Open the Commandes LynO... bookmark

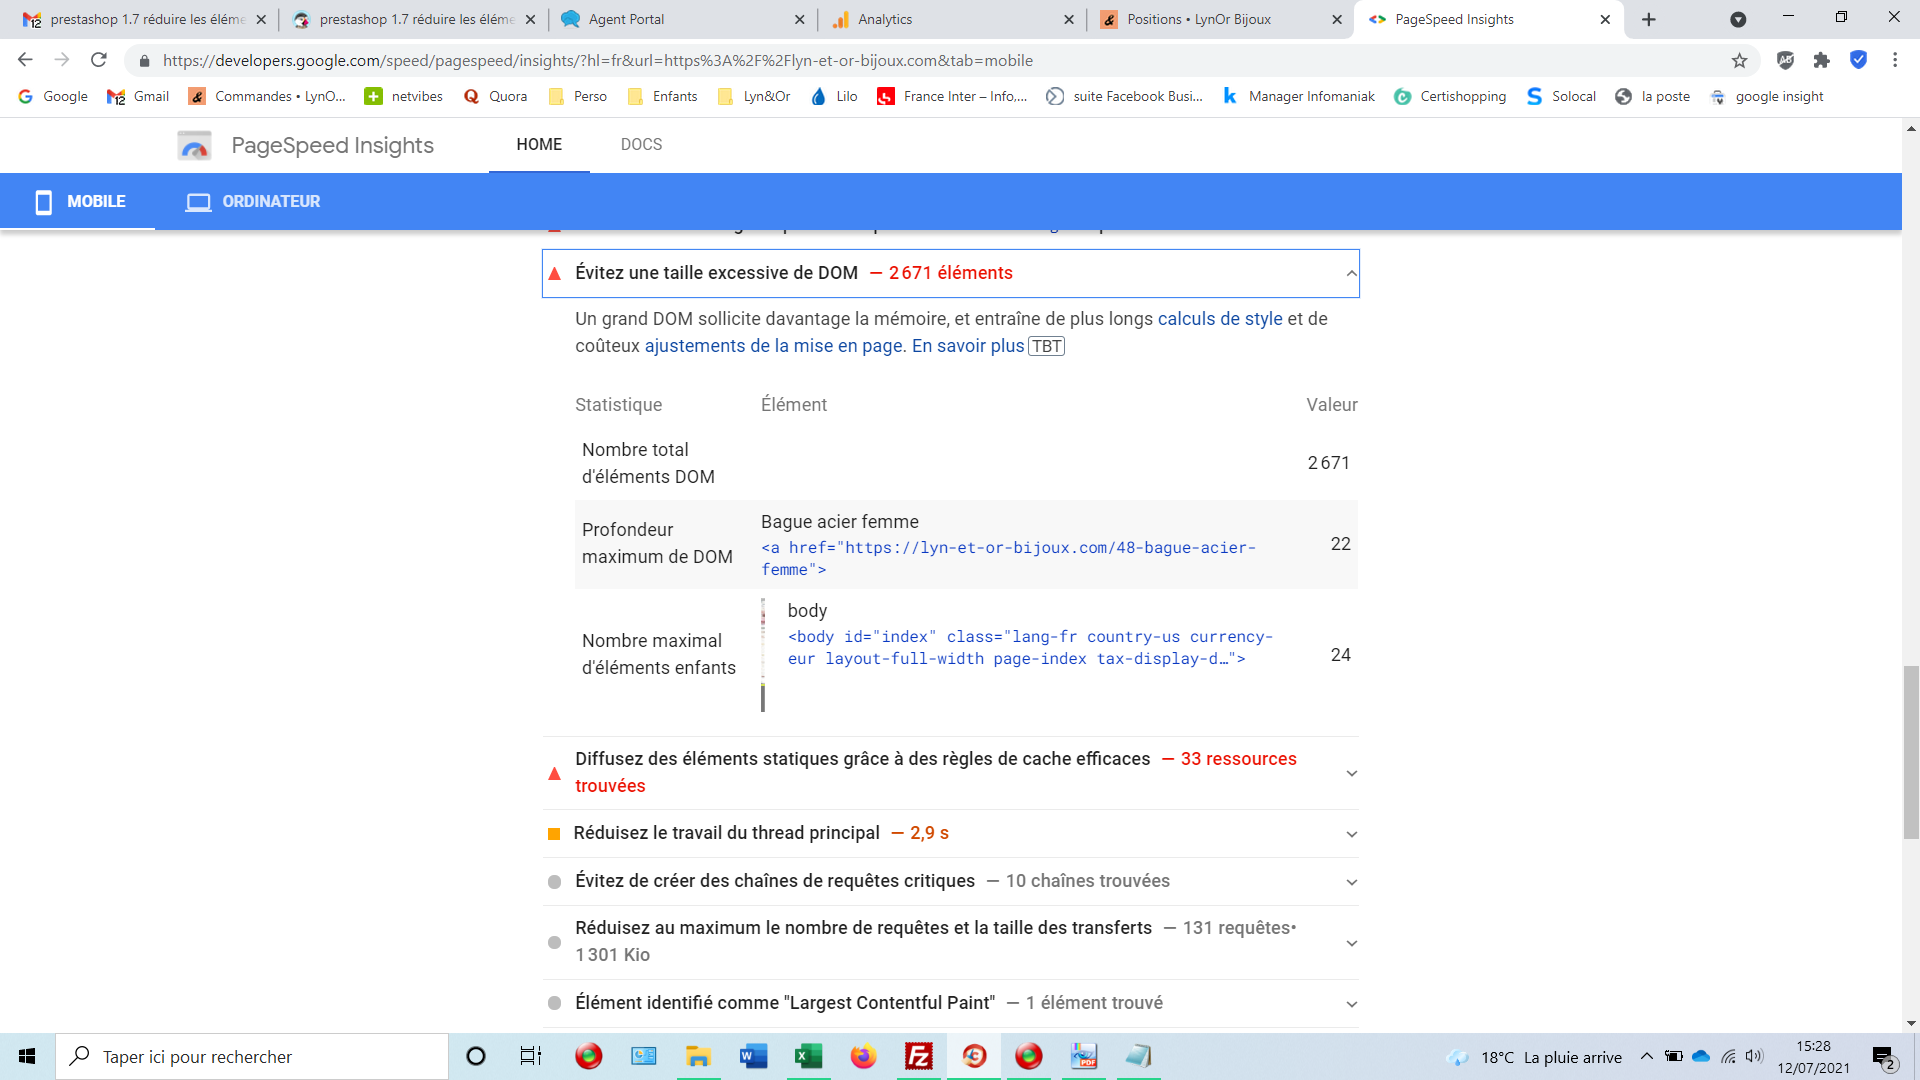[x=268, y=96]
